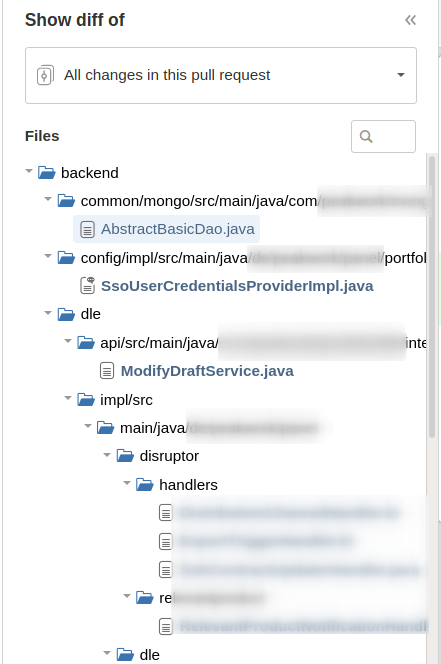Click the folder icon of the 're' folder
Image resolution: width=441 pixels, height=664 pixels.
(x=145, y=598)
